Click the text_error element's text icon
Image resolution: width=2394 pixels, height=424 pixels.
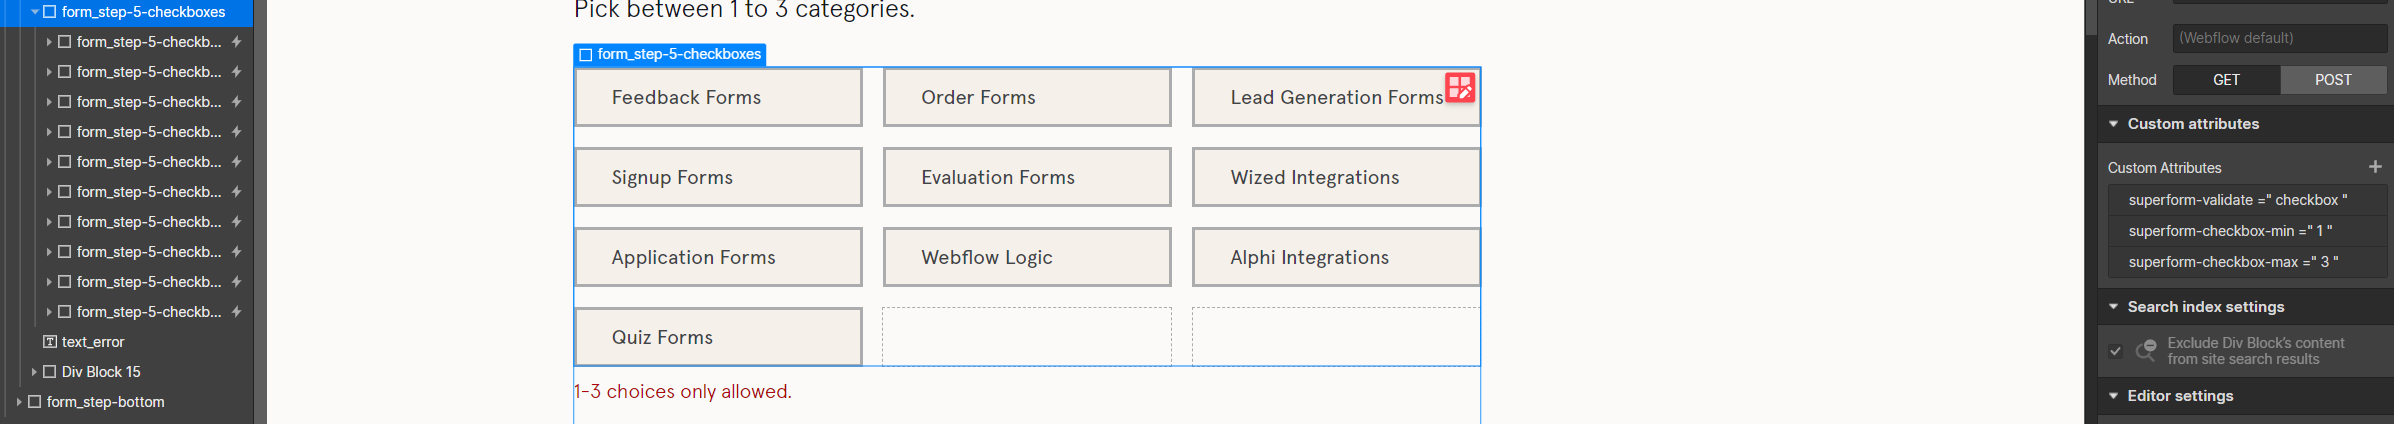tap(49, 342)
